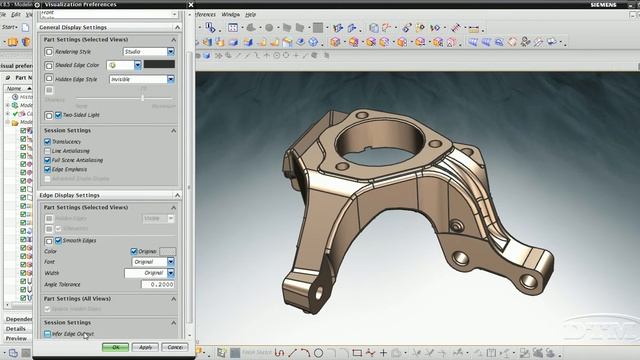Open the Hidden Edge Style dropdown showing Invisible

(171, 79)
